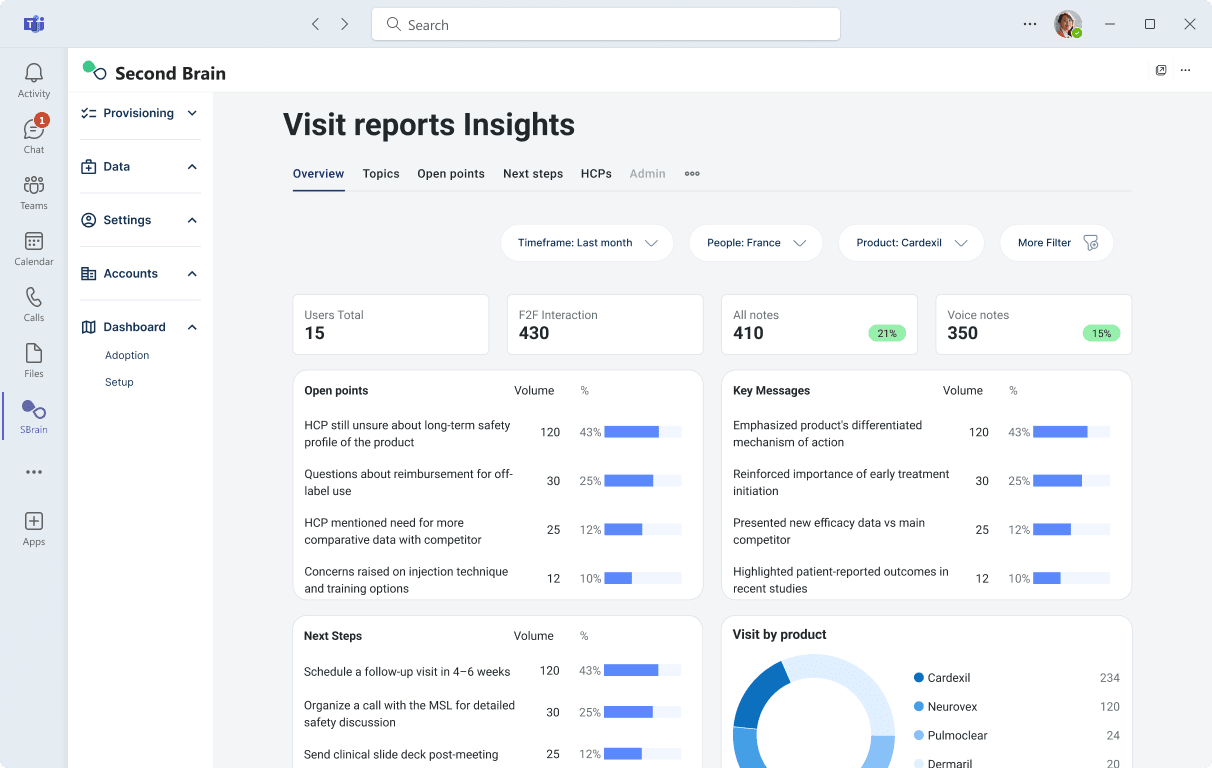Open the Product: Cardexil dropdown
This screenshot has width=1212, height=768.
pos(911,243)
